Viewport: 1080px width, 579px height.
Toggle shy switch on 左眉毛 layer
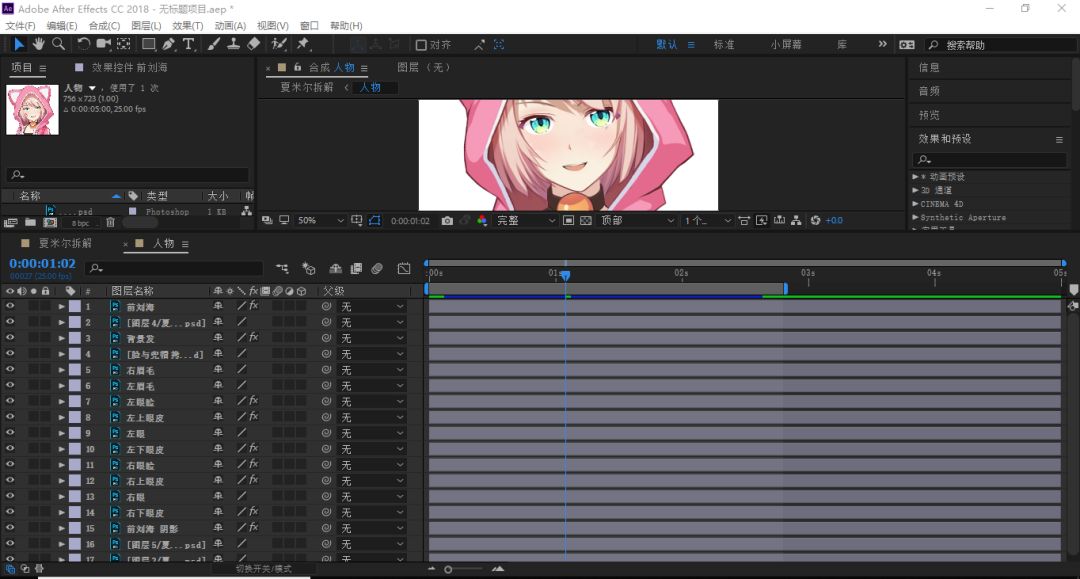pos(218,386)
